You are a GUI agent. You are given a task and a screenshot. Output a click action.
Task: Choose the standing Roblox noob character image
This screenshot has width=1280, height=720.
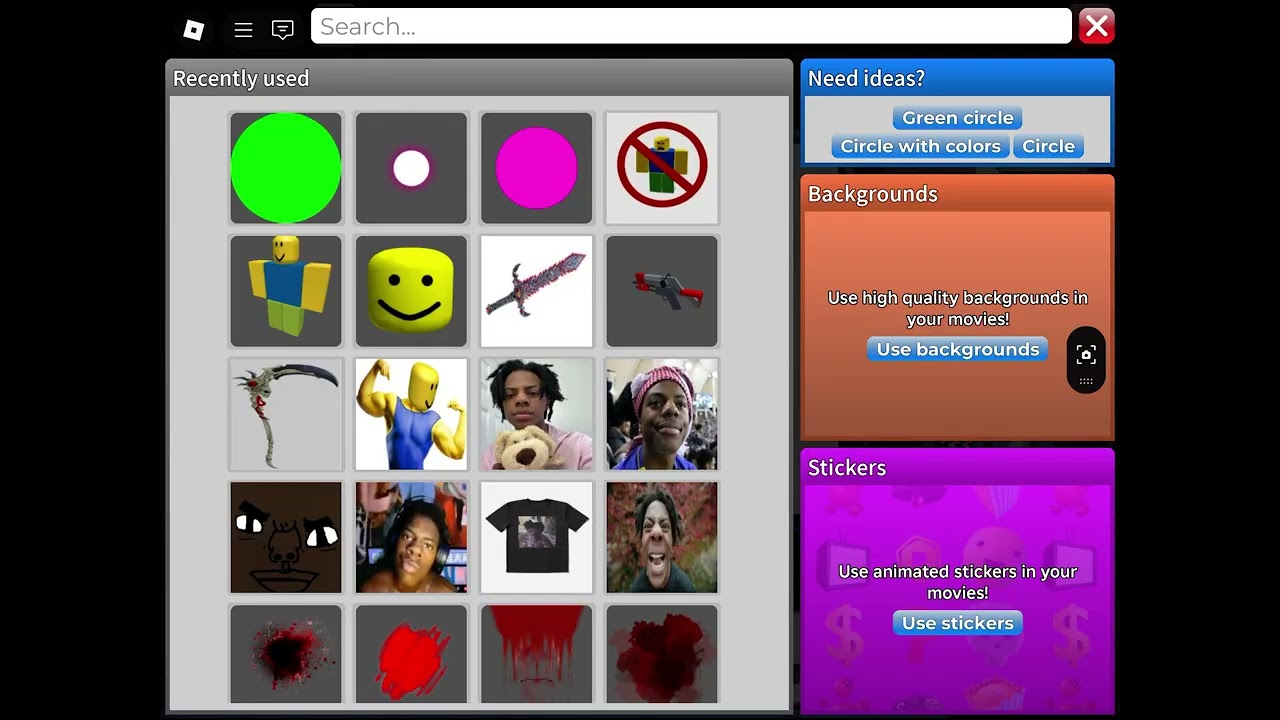pyautogui.click(x=286, y=291)
